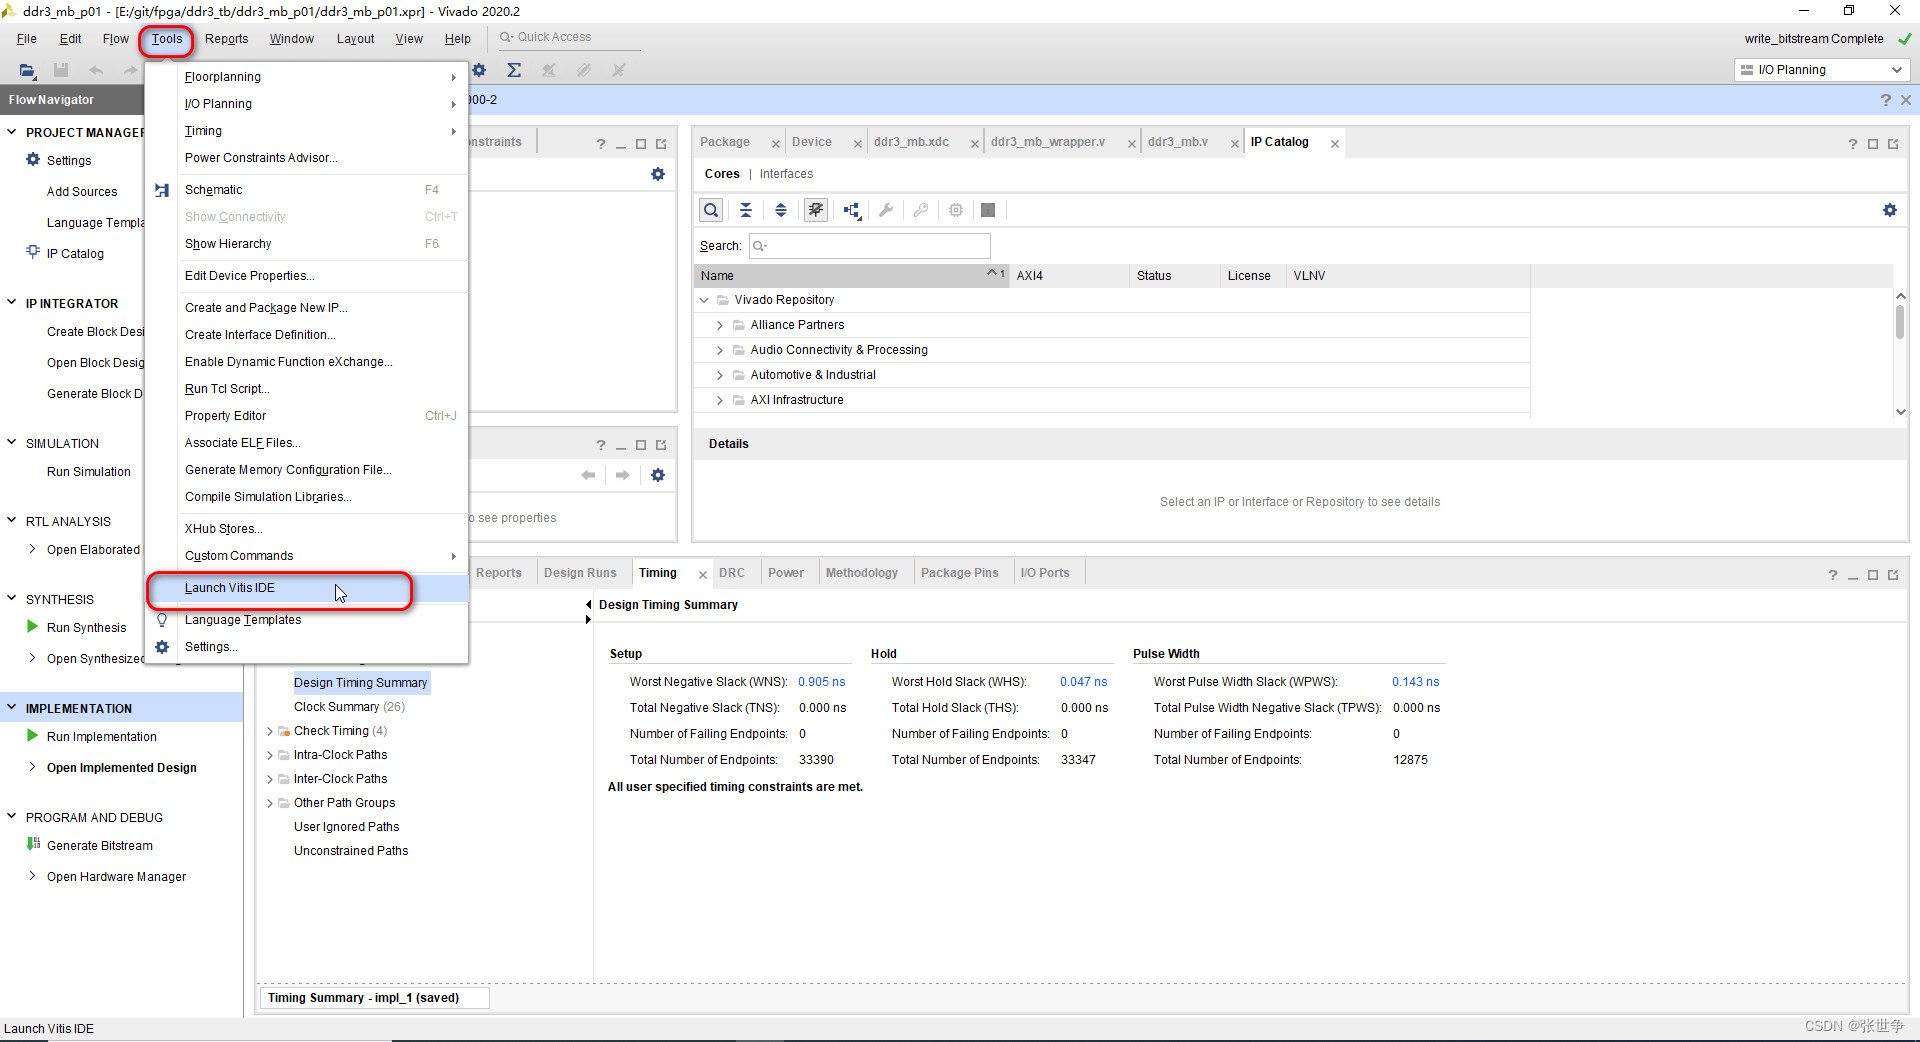1920x1042 pixels.
Task: Click Run Implementation green play icon
Action: 33,736
